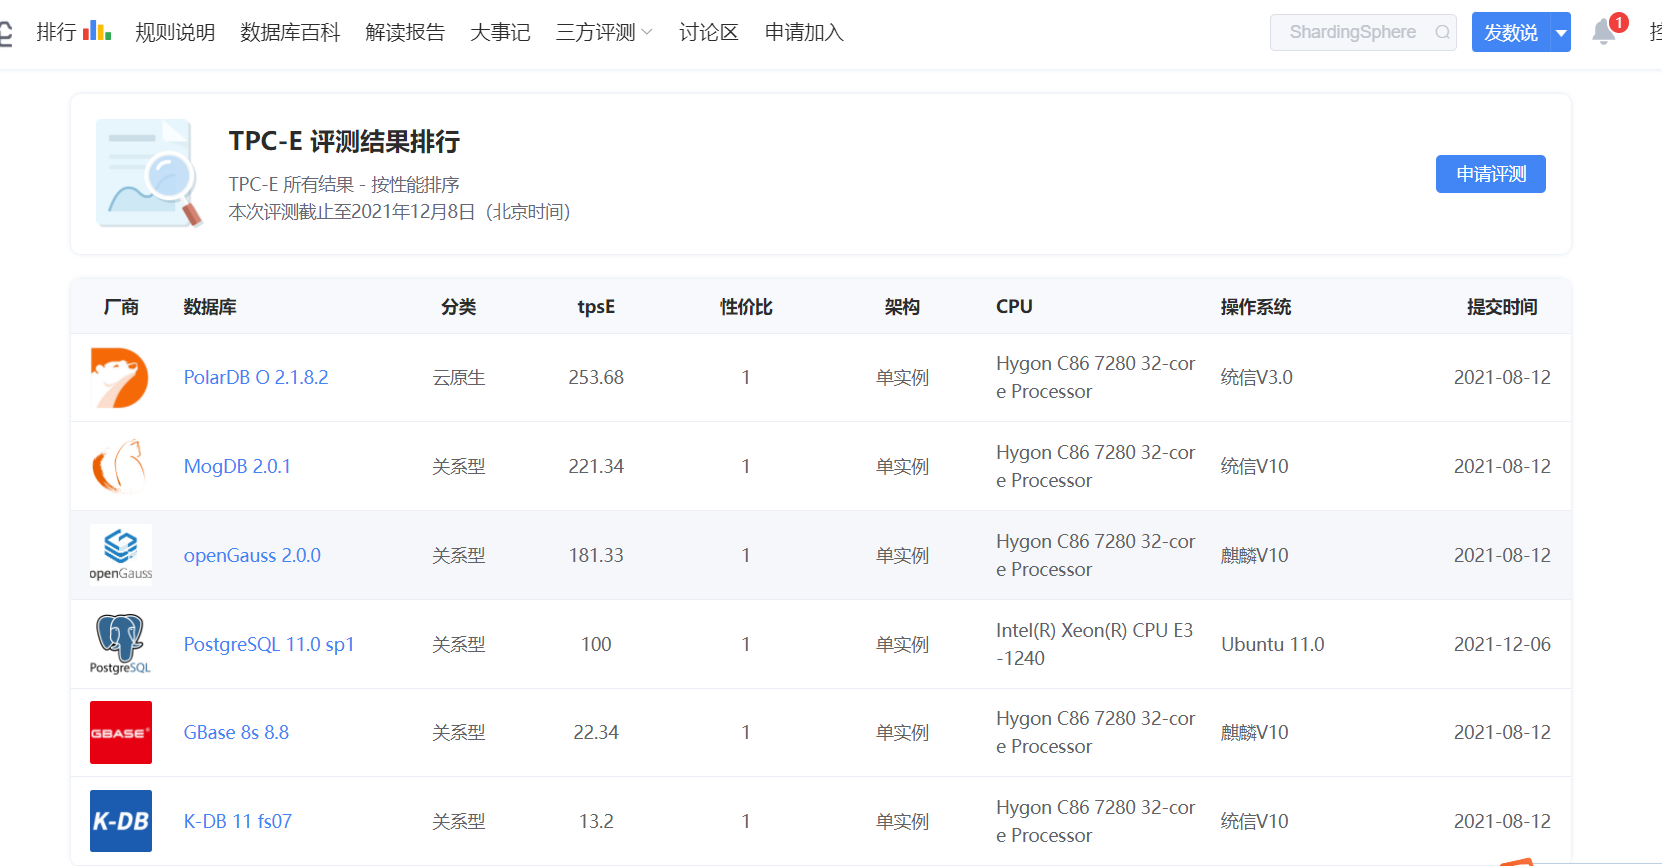Expand the 三方评测 menu
The height and width of the screenshot is (866, 1662).
click(604, 32)
